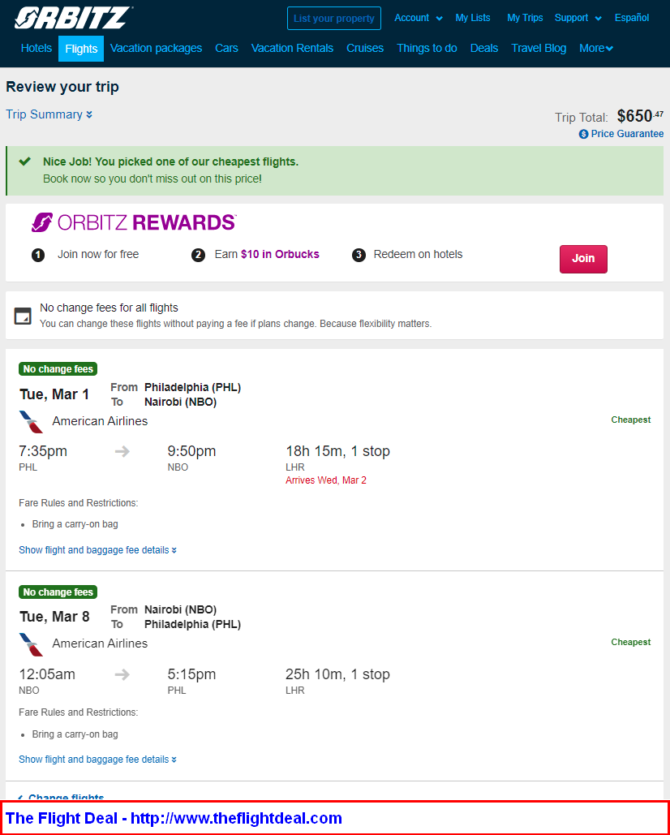
Task: Open the More navigation dropdown
Action: click(x=596, y=48)
